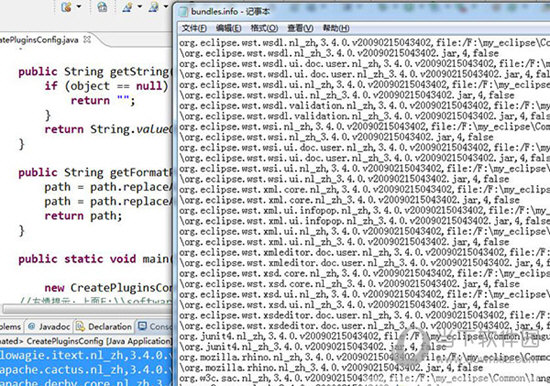Close the CreatePluginsConfig.java editor tab
550x386 pixels.
click(x=87, y=39)
